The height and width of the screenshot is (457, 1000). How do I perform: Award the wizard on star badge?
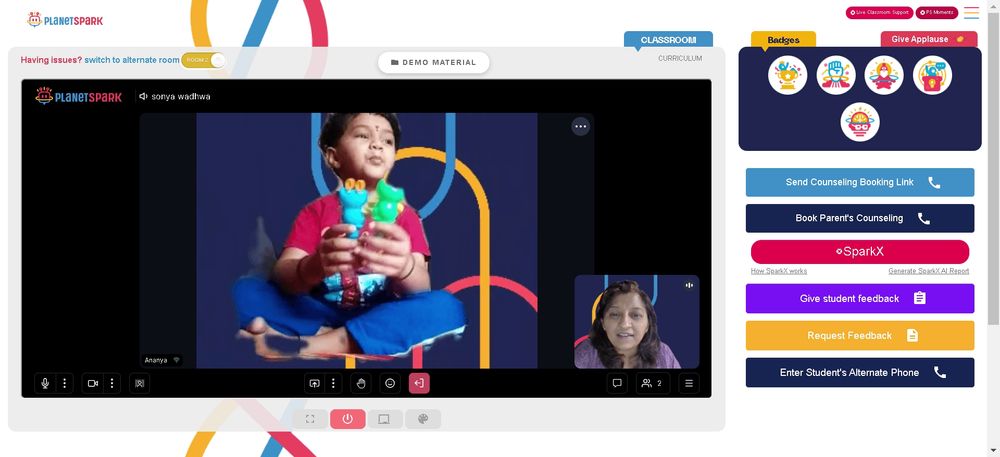coord(884,75)
